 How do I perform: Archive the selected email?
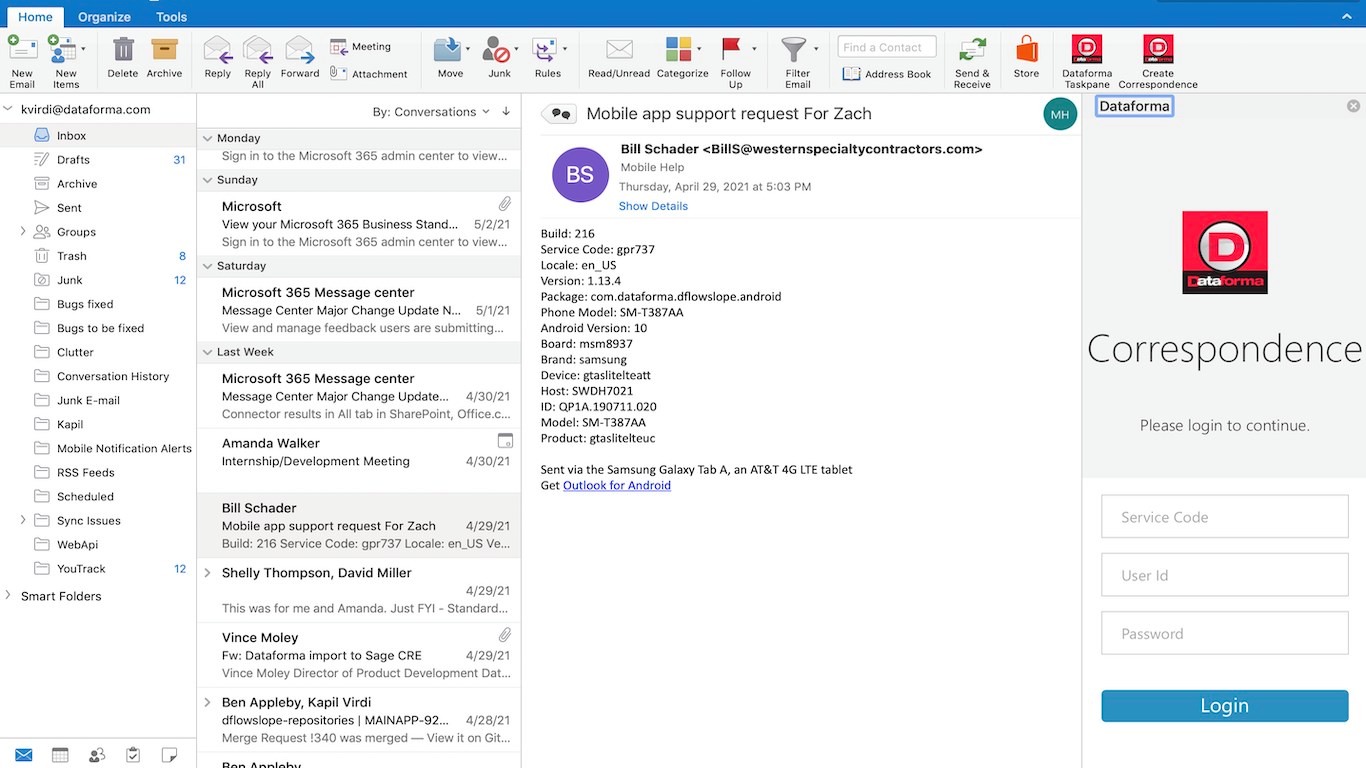pos(164,58)
